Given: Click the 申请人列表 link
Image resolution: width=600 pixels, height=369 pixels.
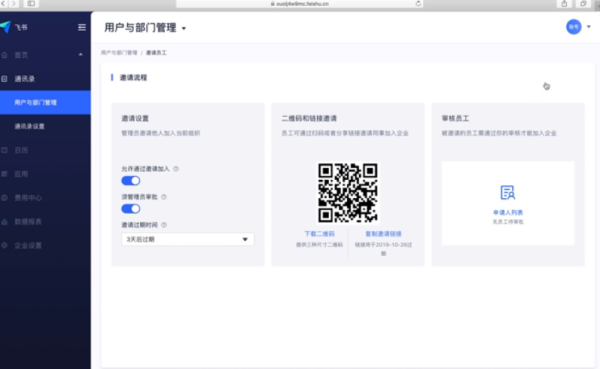Looking at the screenshot, I should (x=508, y=212).
